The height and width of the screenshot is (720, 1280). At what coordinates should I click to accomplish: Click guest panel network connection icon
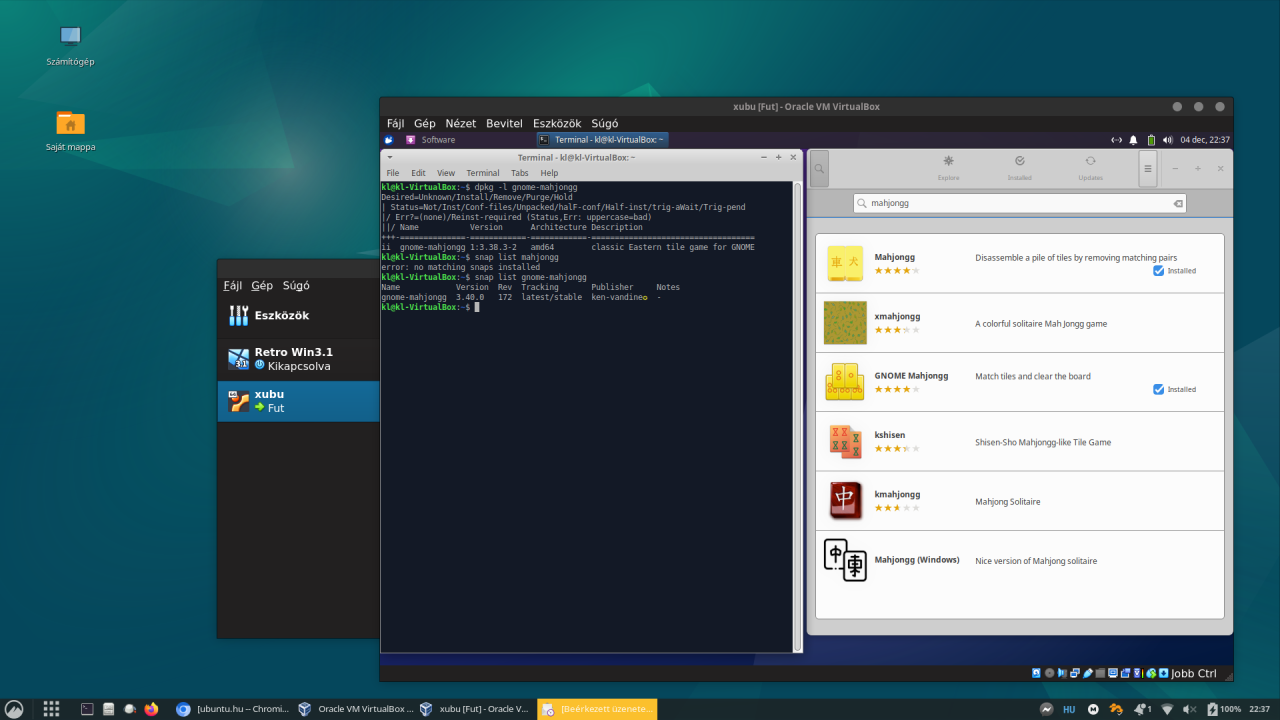coord(1117,140)
